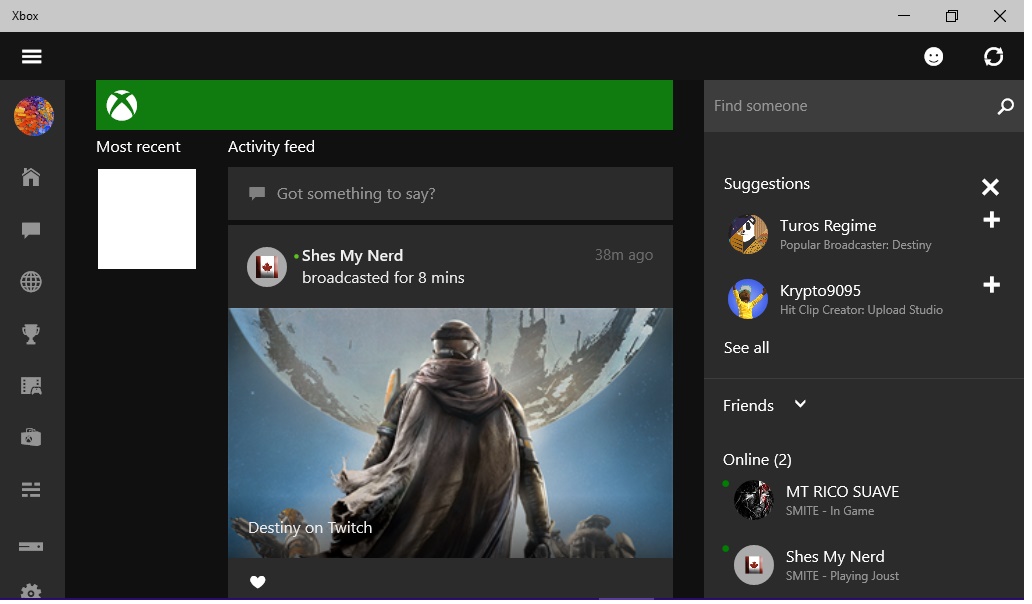Viewport: 1032px width, 604px height.
Task: Open Shes My Nerd avatar in friends list
Action: 754,565
